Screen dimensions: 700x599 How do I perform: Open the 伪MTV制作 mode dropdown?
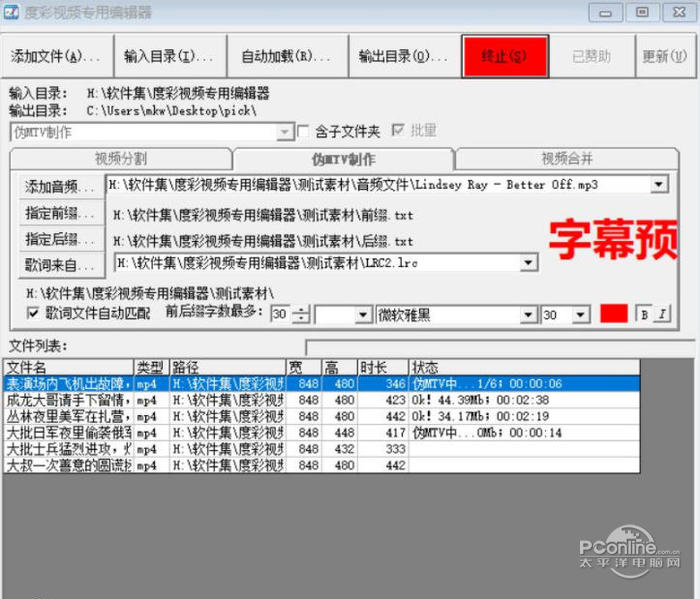point(284,132)
